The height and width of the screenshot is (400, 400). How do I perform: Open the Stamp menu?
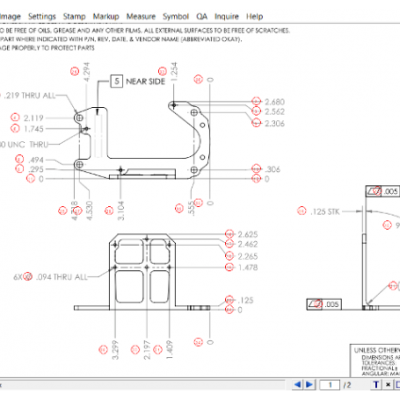pyautogui.click(x=74, y=16)
